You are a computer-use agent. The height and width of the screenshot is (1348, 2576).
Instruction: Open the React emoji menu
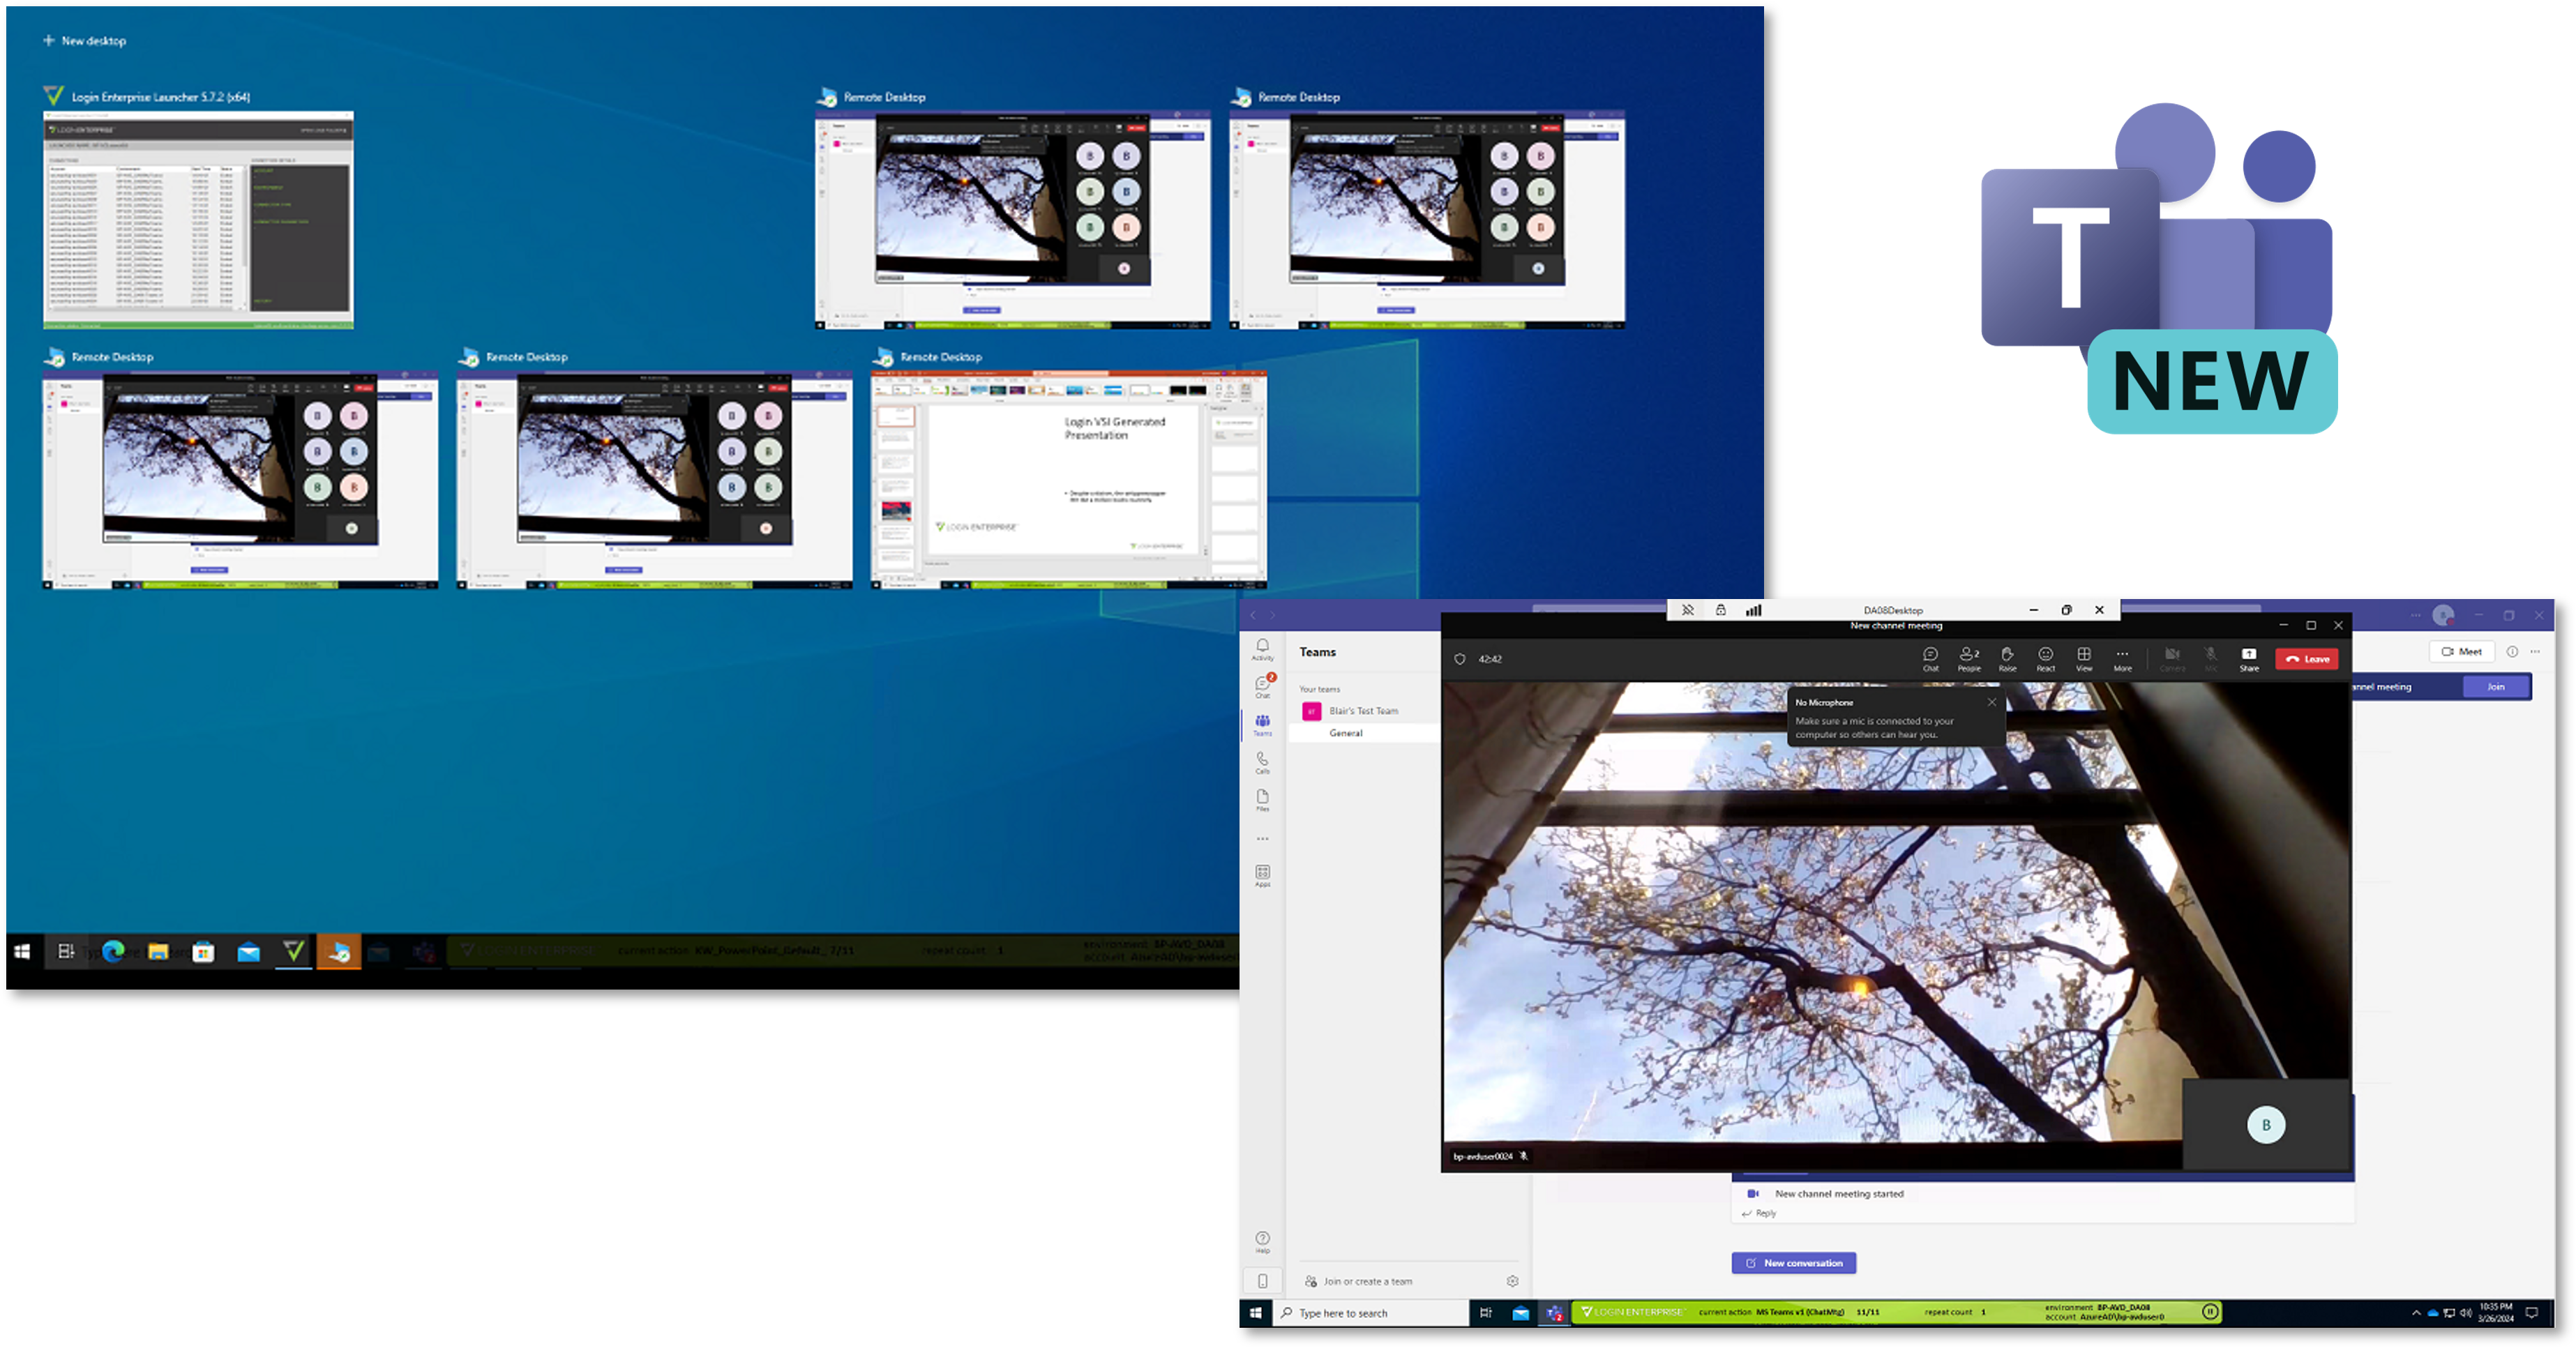[x=2045, y=657]
